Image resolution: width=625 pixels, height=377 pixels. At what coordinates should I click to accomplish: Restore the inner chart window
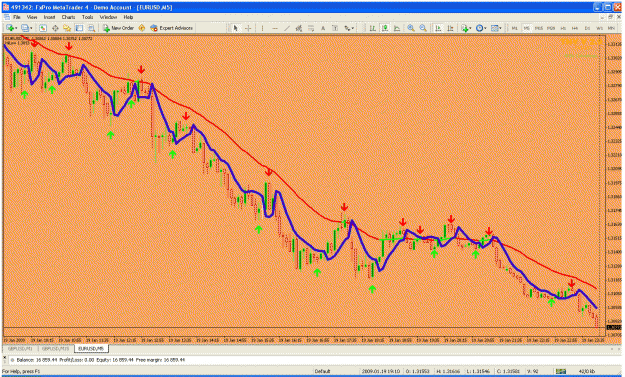pyautogui.click(x=610, y=17)
